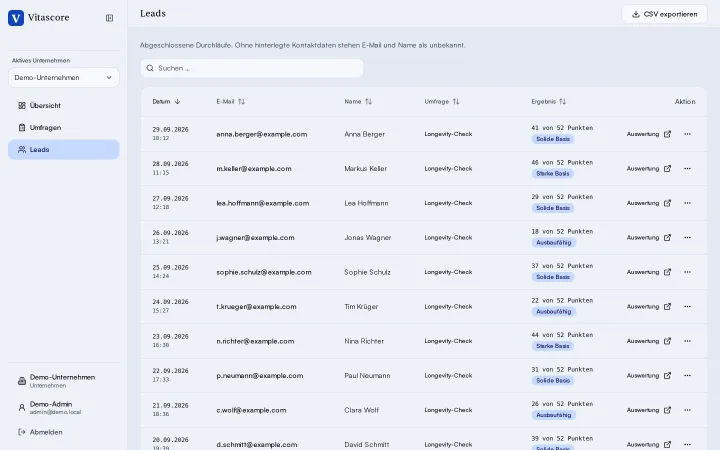Open Auswertung for Jonas Wagner
The height and width of the screenshot is (450, 720).
pos(649,237)
